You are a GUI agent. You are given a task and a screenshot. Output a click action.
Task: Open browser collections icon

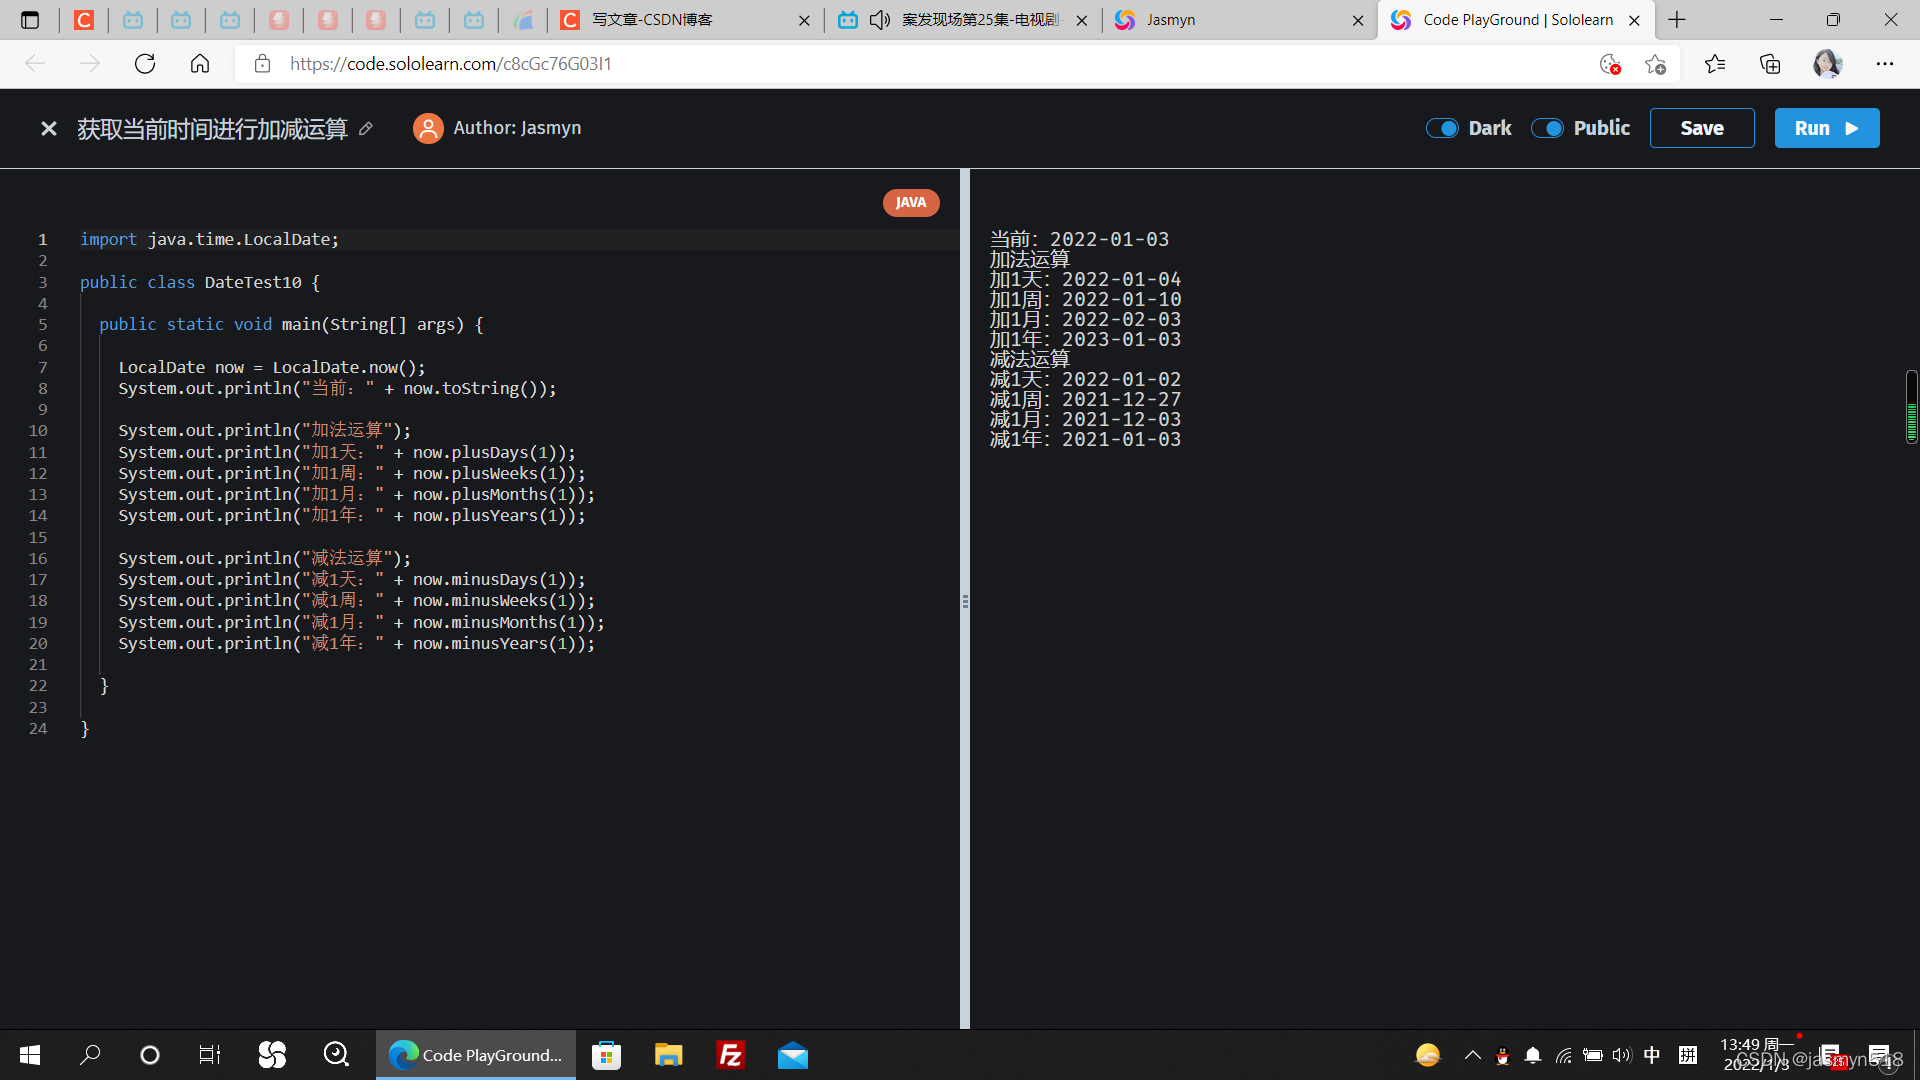1770,64
